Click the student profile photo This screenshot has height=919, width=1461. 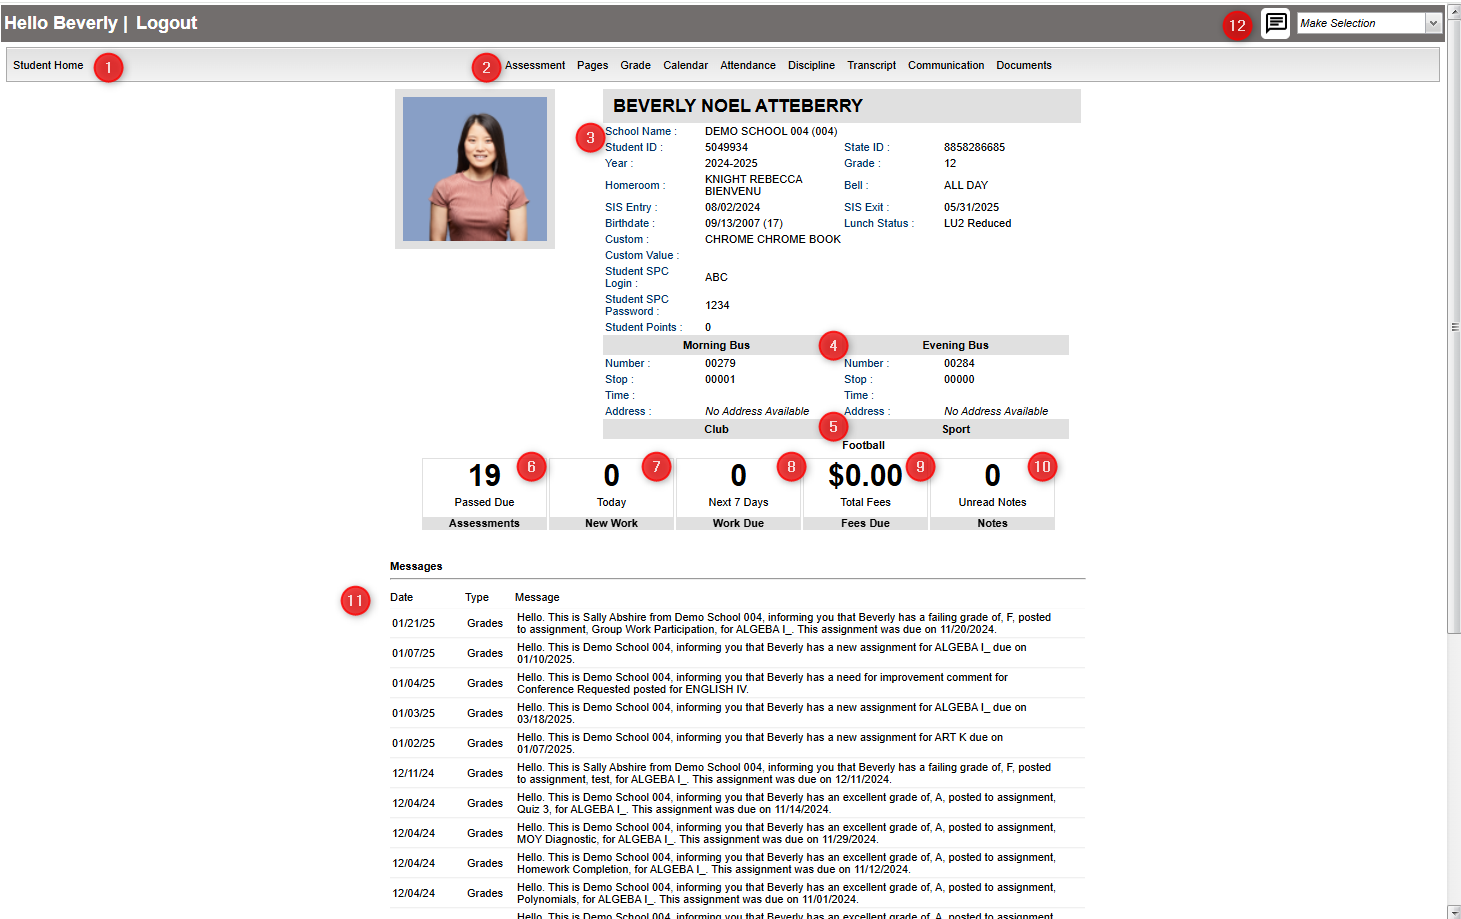point(475,169)
